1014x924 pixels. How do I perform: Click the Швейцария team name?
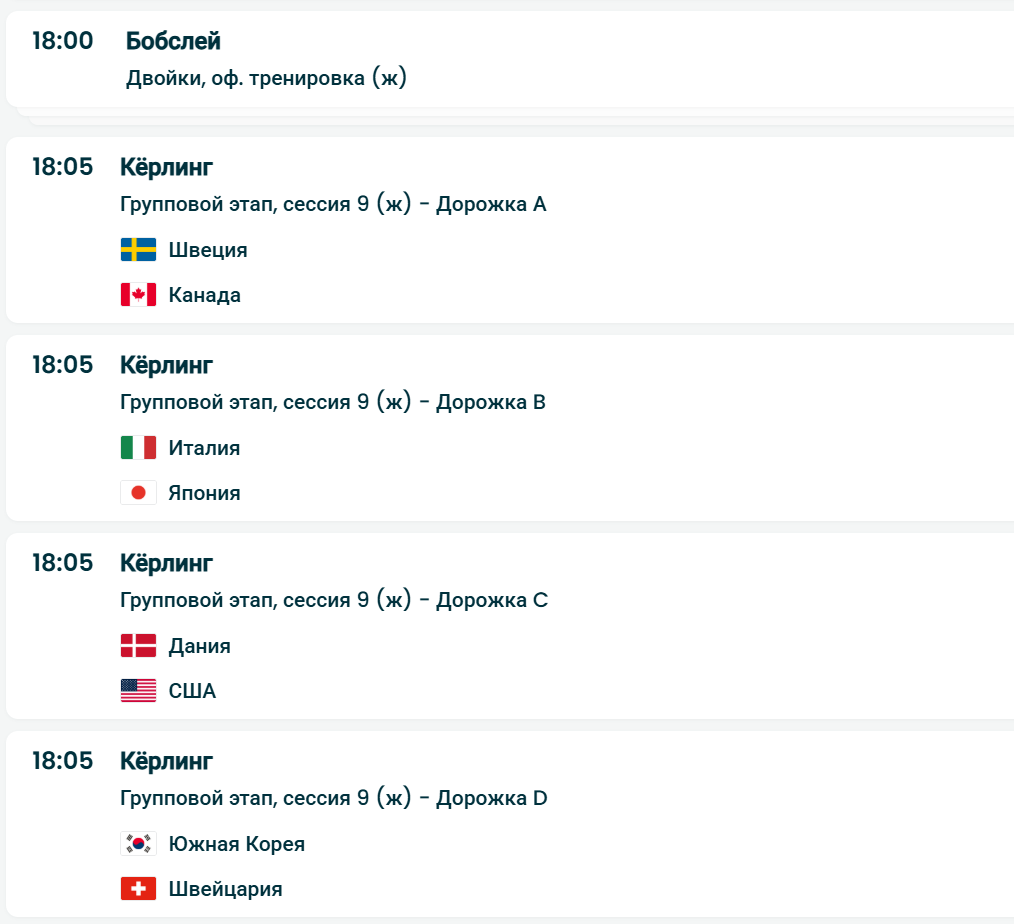[x=225, y=890]
